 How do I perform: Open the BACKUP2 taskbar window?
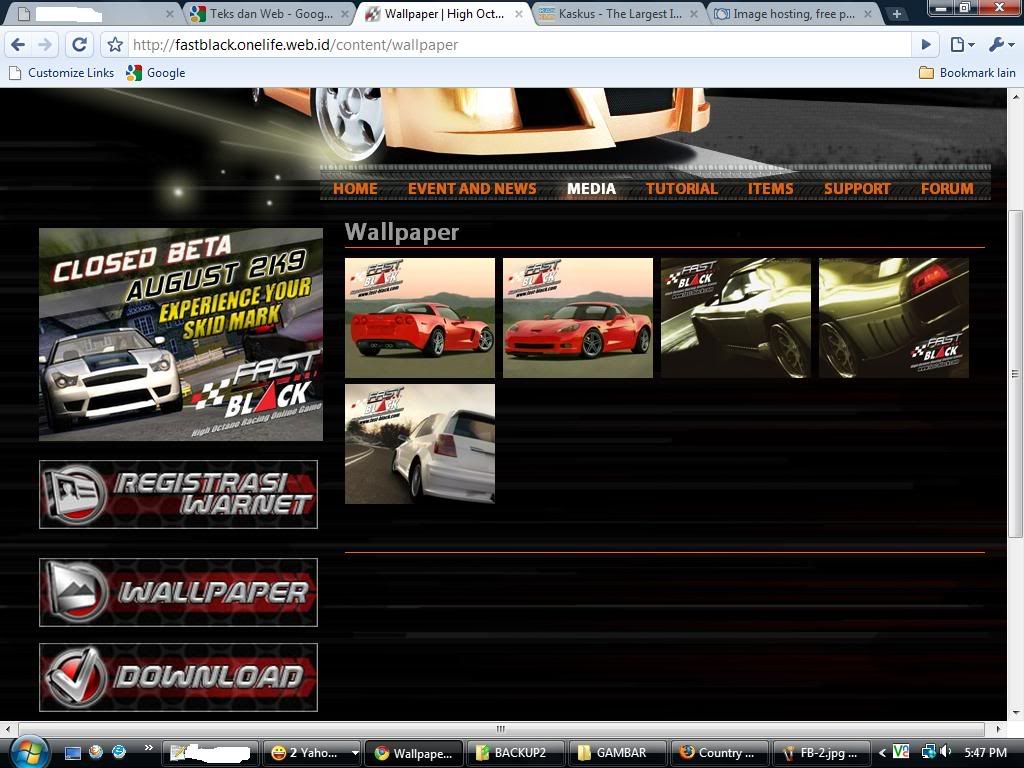coord(516,753)
